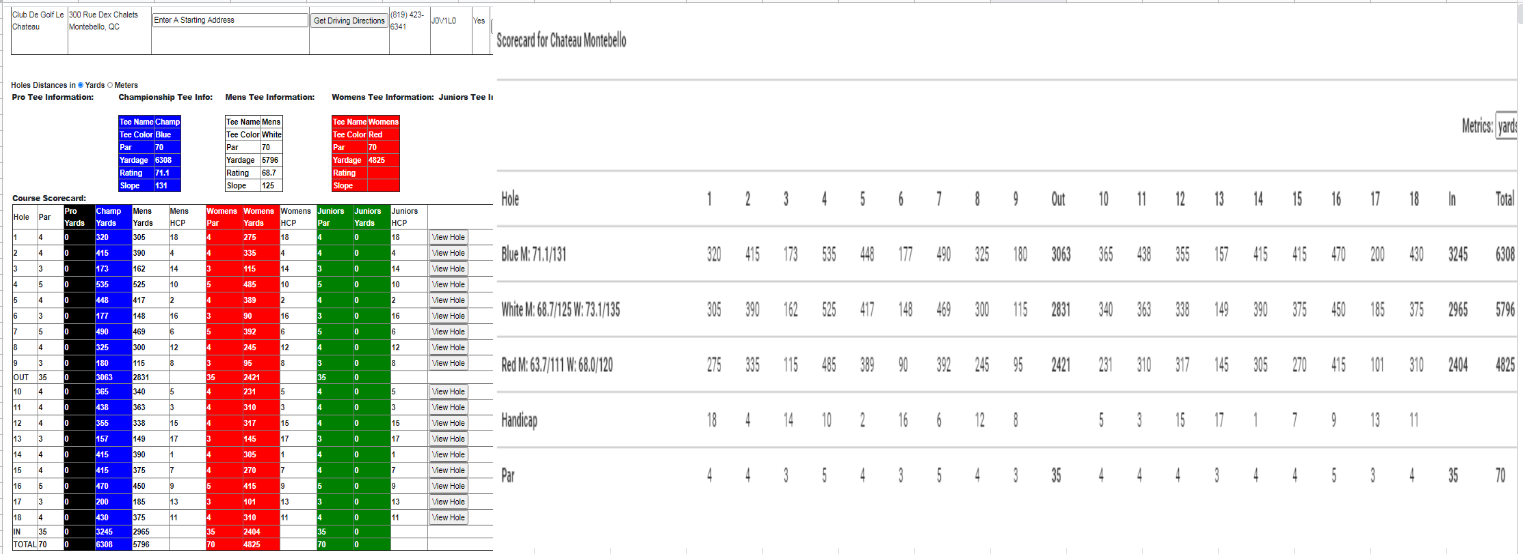Click View Hole for hole 9
This screenshot has height=554, width=1523.
[x=448, y=363]
